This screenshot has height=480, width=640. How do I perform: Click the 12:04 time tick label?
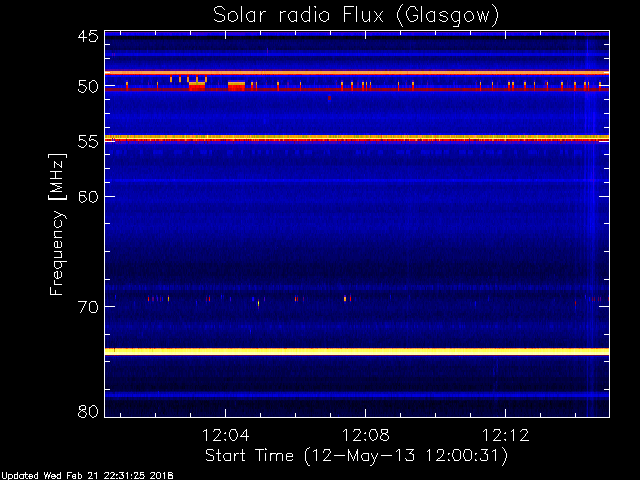(x=226, y=435)
